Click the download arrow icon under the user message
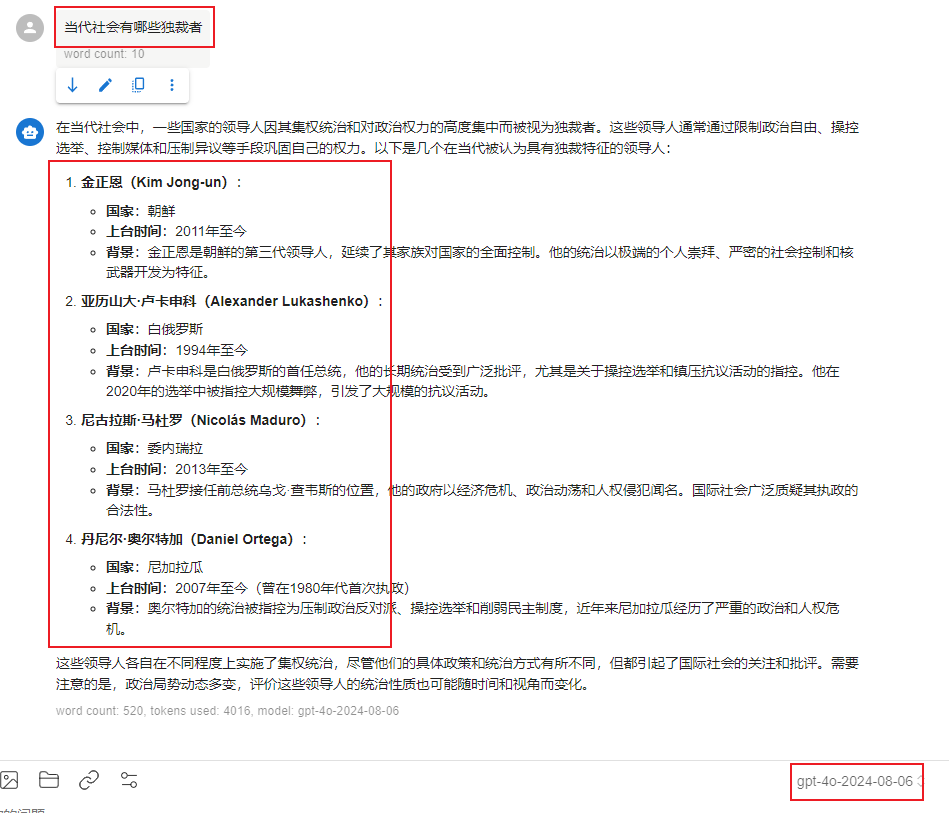This screenshot has width=949, height=813. point(73,85)
